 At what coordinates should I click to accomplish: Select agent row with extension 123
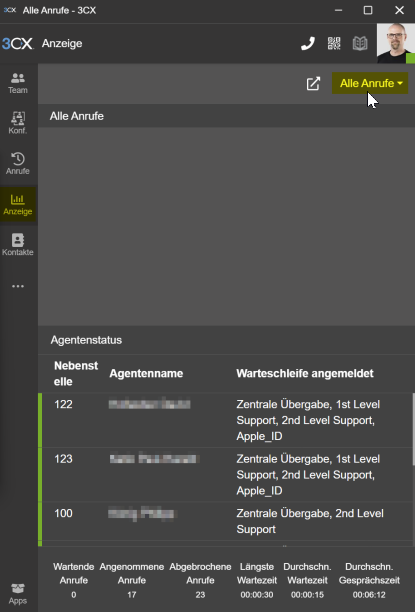pos(226,475)
